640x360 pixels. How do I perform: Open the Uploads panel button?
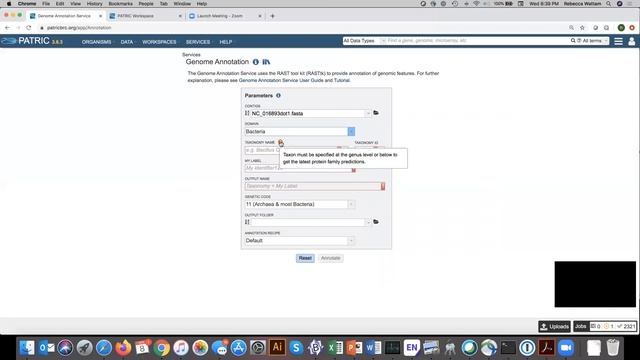click(554, 326)
